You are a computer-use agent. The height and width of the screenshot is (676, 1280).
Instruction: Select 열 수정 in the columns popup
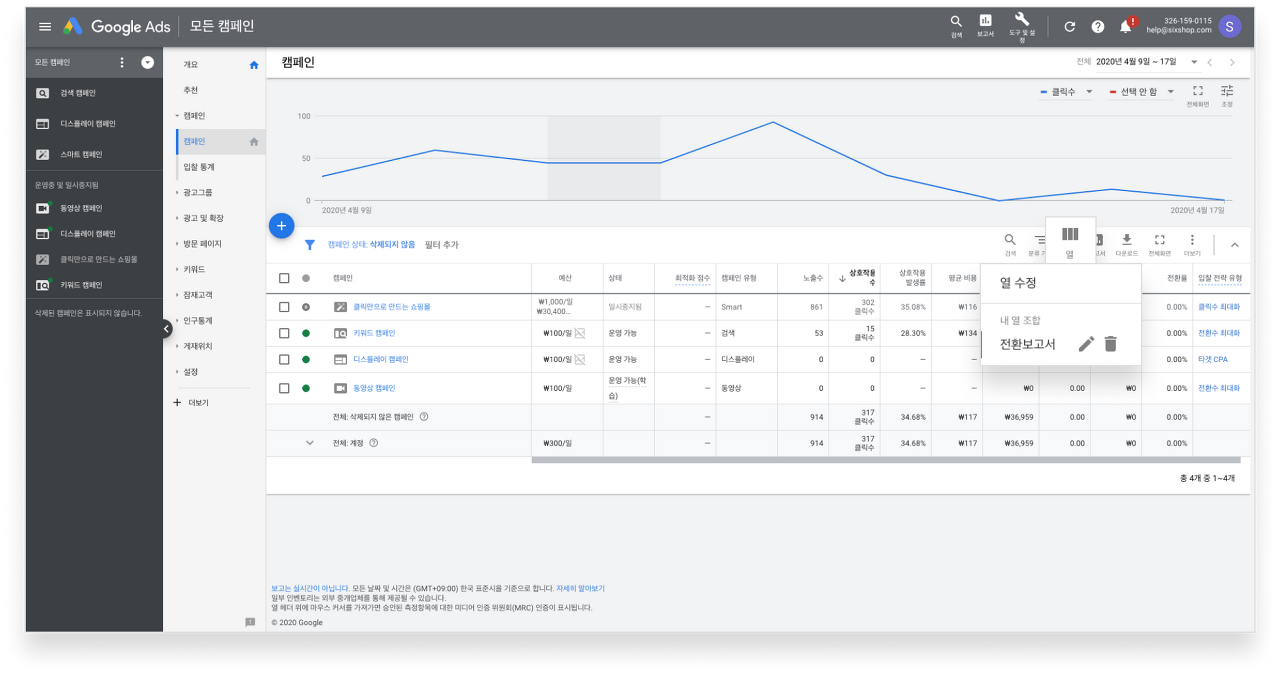(x=1018, y=283)
